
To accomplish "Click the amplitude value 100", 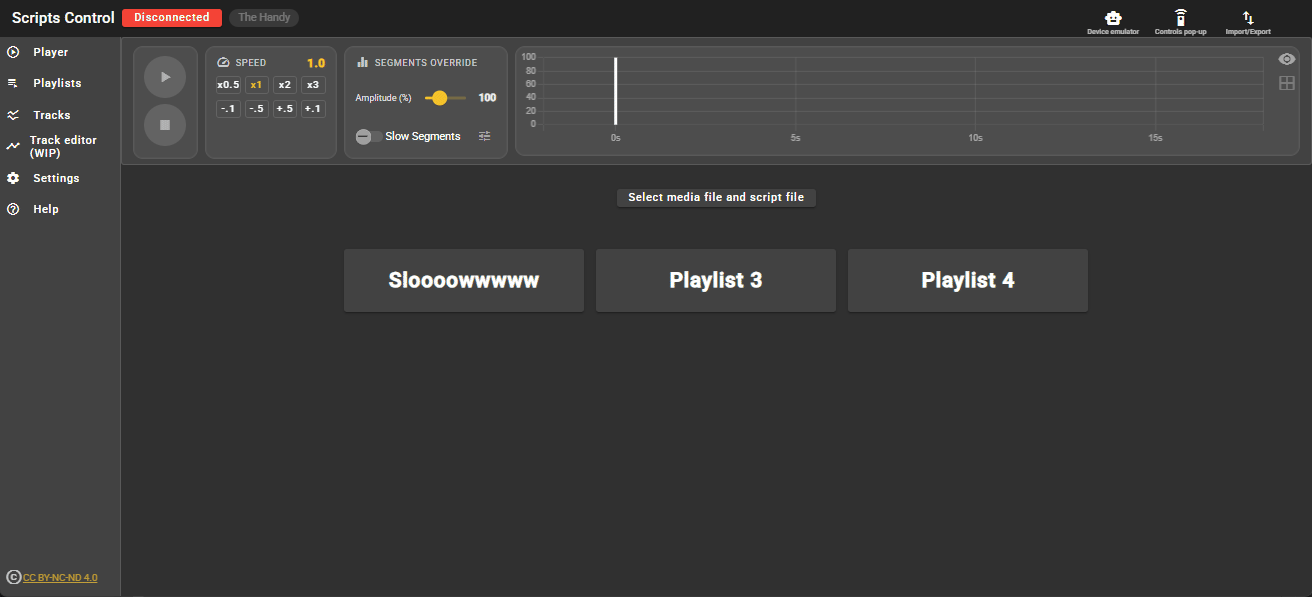I will (x=487, y=98).
